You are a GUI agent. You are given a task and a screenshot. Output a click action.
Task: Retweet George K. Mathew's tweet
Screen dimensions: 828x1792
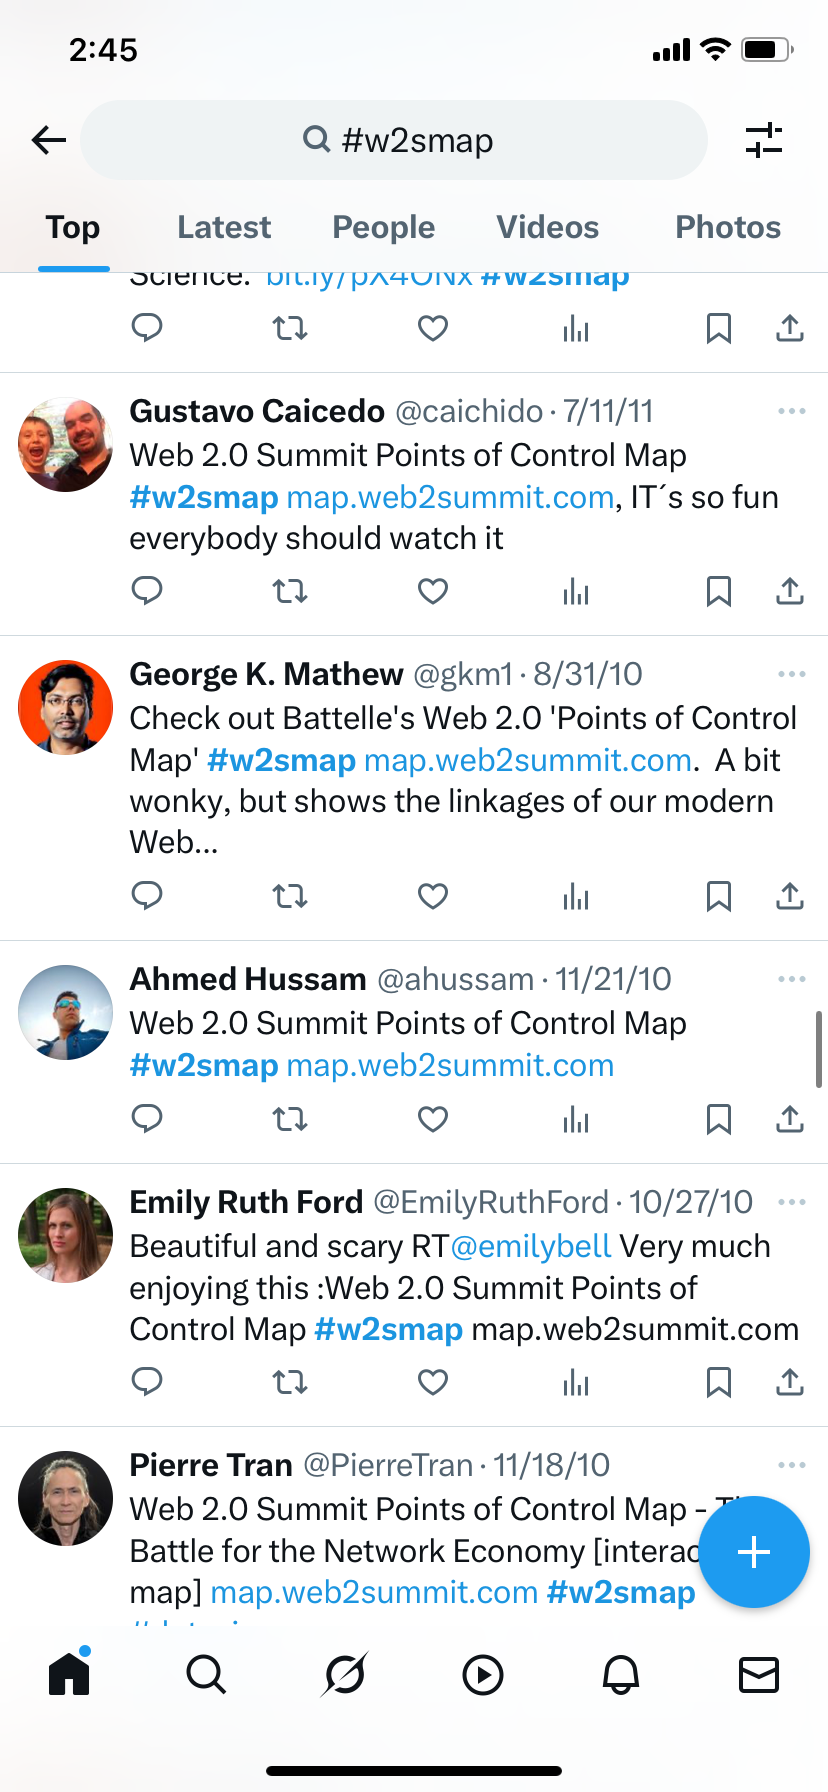click(x=290, y=896)
